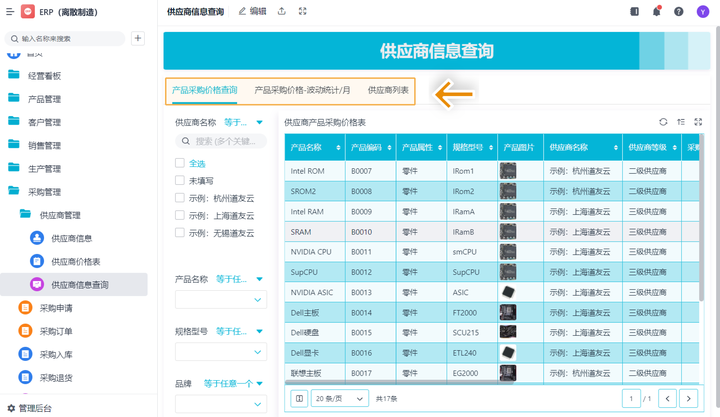Click the share/export icon next to 编辑

(x=282, y=11)
